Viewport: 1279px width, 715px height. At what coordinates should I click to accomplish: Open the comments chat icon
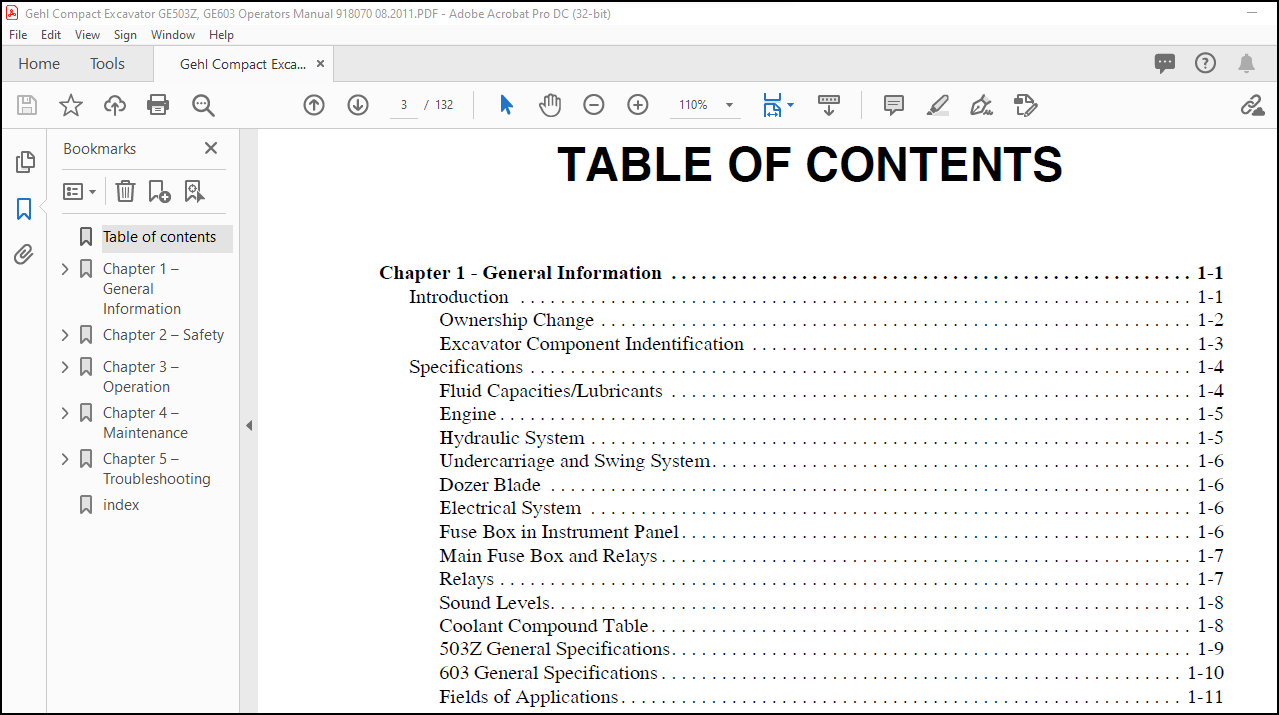[x=1165, y=63]
